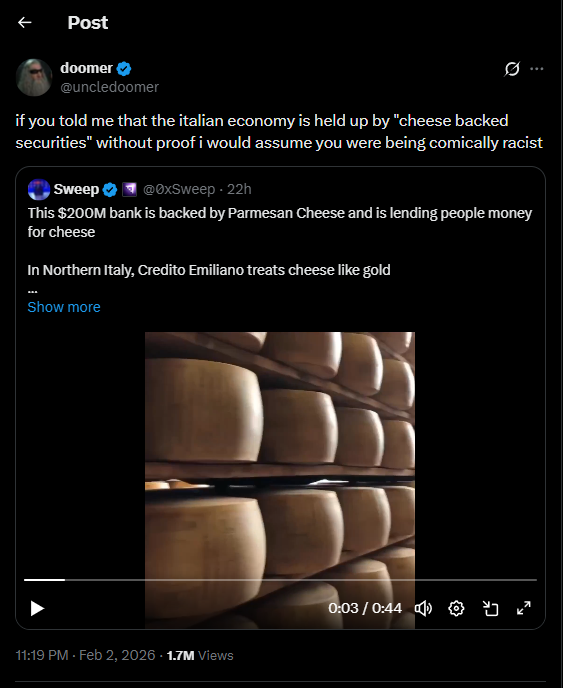This screenshot has height=688, width=563.
Task: Toggle picture-in-picture mode for the video
Action: click(490, 609)
